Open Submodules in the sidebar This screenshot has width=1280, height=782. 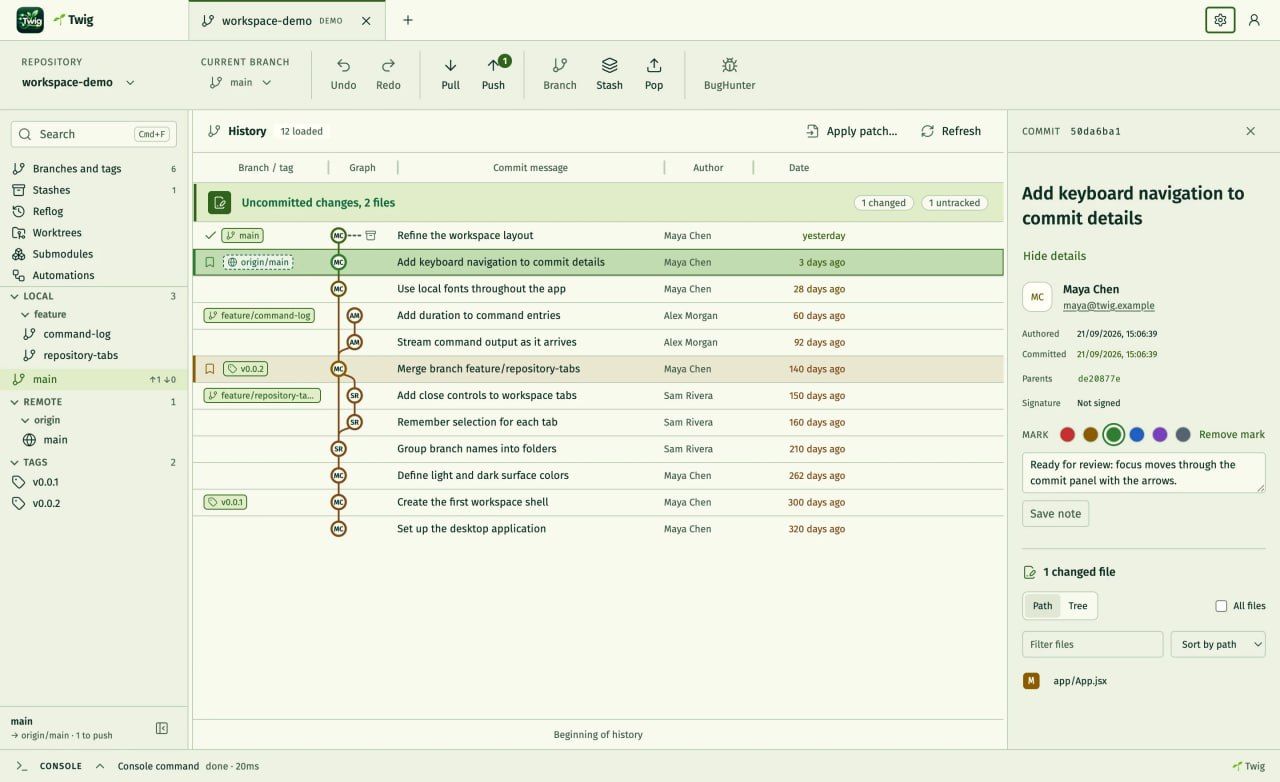94,254
